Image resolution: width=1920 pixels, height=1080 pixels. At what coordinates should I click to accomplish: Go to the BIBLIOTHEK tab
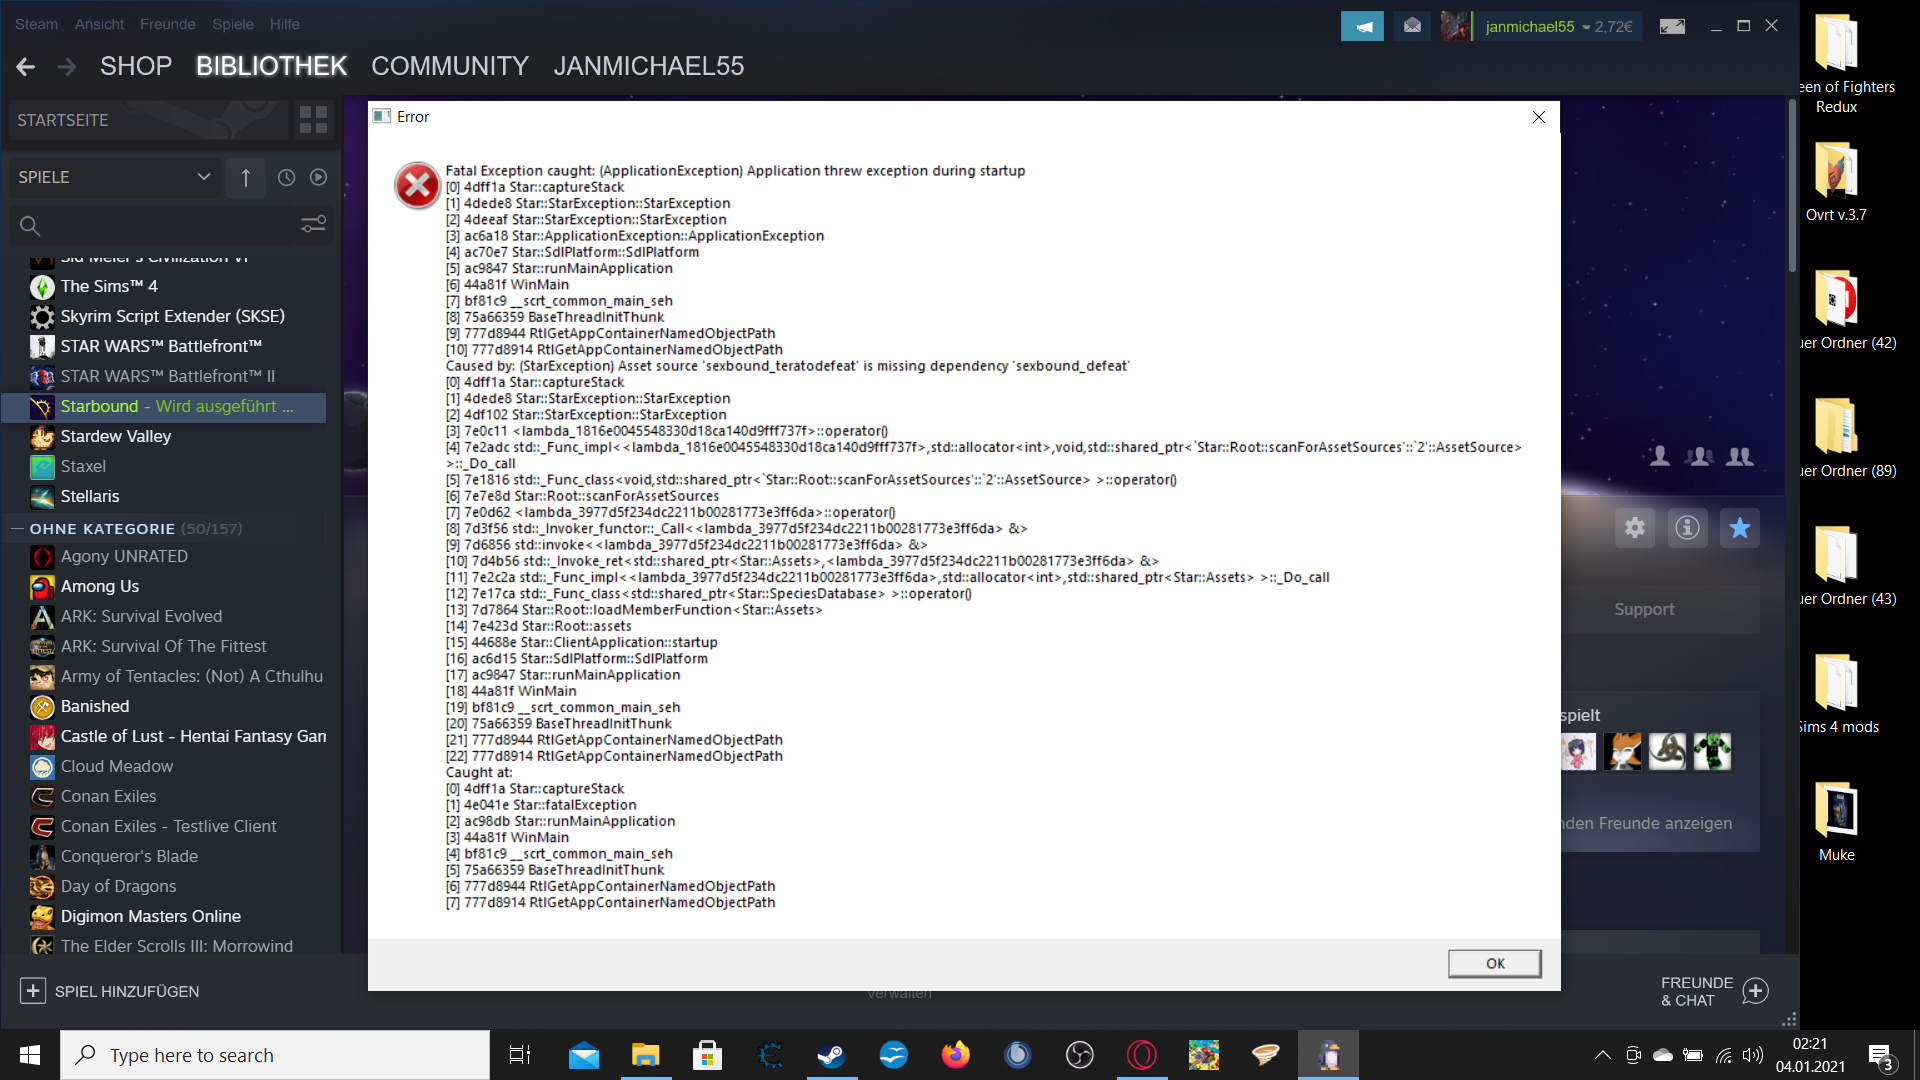point(272,67)
